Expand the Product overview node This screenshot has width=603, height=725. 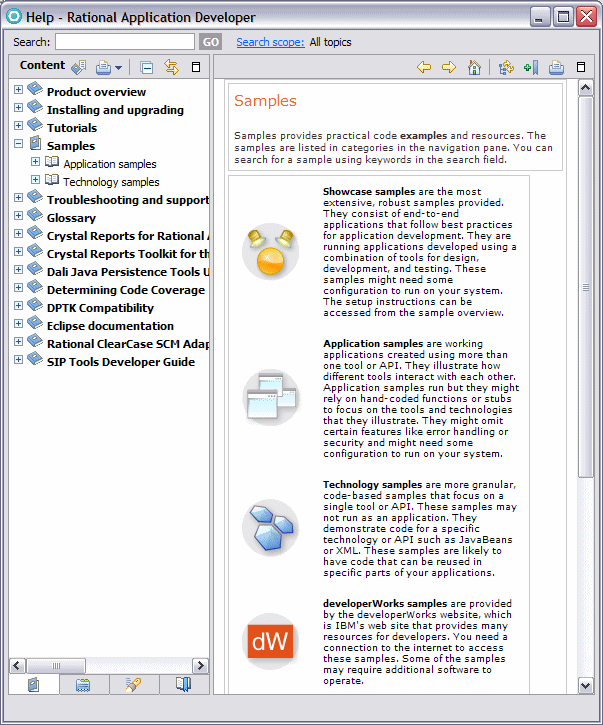[18, 89]
